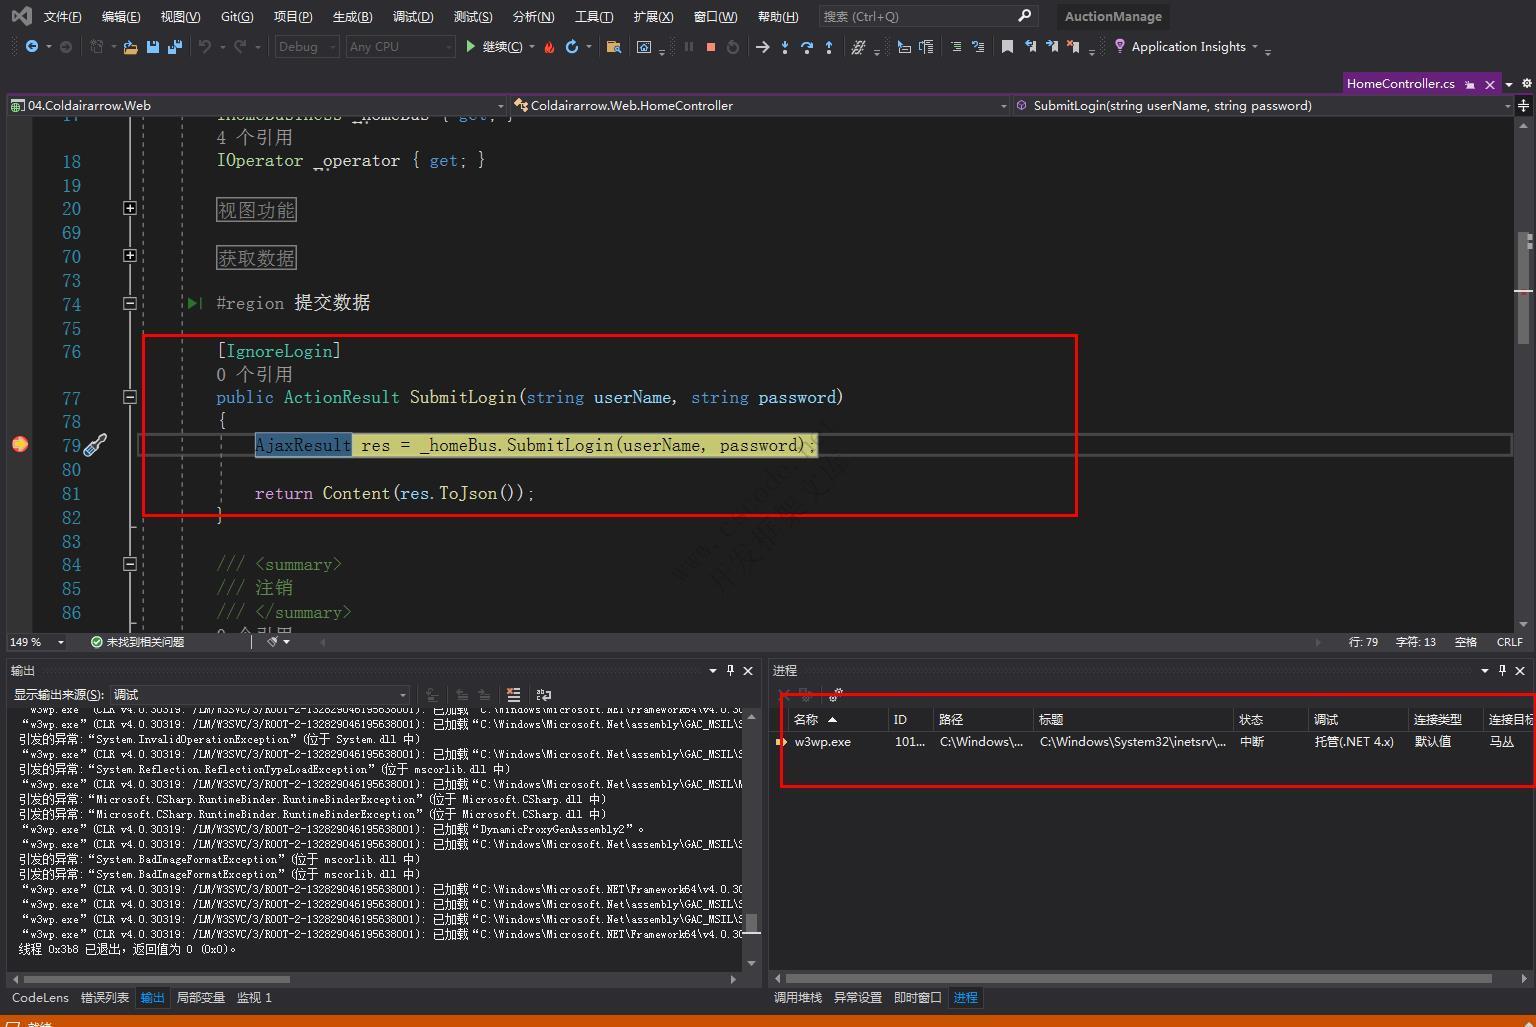Click the Navigate Backward arrow icon
Image resolution: width=1536 pixels, height=1027 pixels.
pyautogui.click(x=32, y=47)
